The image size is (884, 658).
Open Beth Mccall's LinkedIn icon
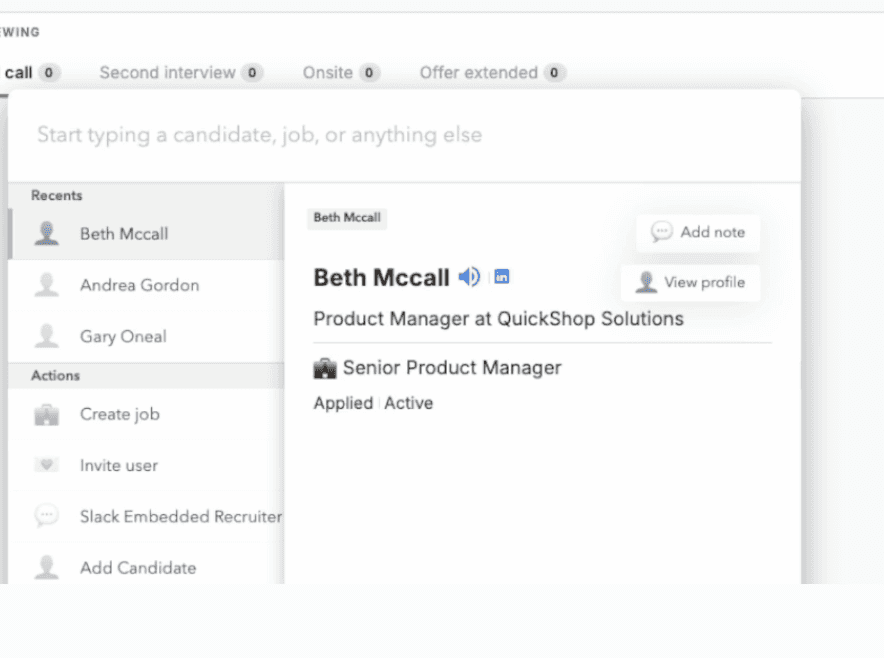pos(502,277)
